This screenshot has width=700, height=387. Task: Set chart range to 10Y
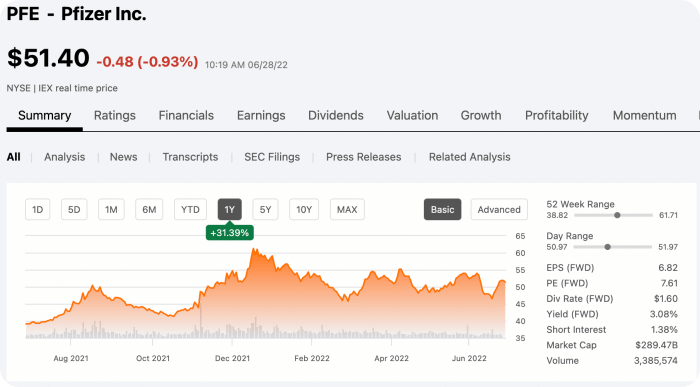(304, 209)
